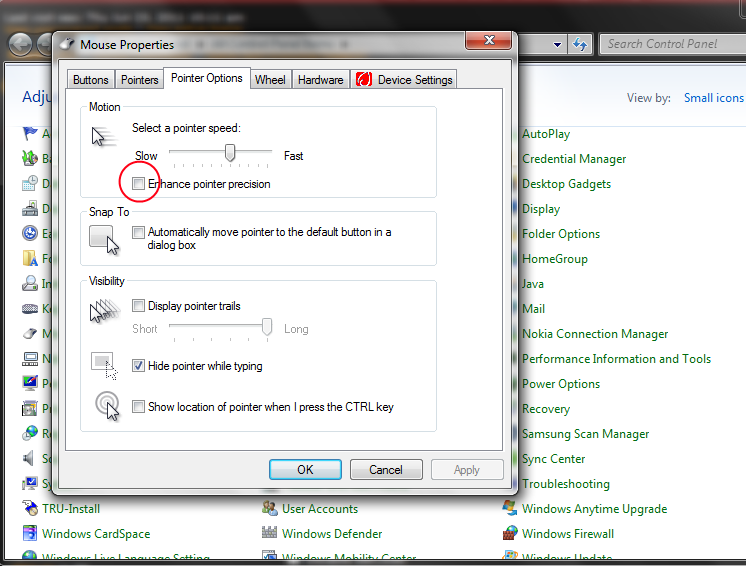Image resolution: width=746 pixels, height=566 pixels.
Task: Uncheck Hide pointer while typing
Action: click(139, 366)
